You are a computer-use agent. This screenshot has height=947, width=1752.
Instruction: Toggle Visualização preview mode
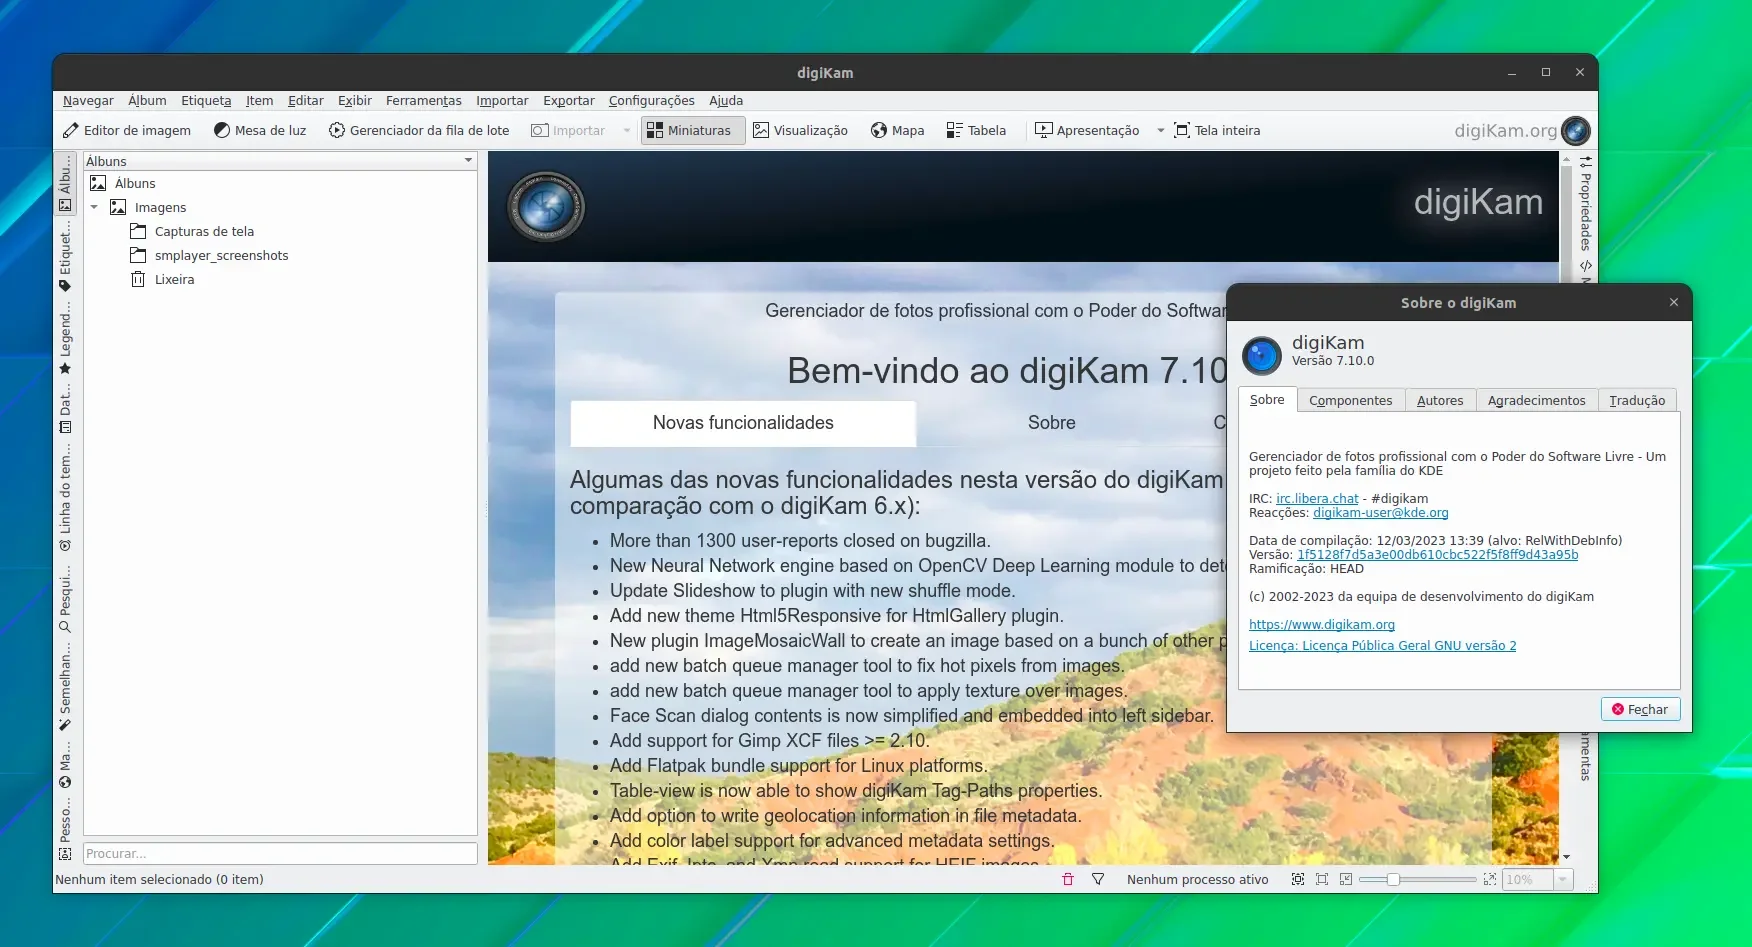pyautogui.click(x=800, y=131)
